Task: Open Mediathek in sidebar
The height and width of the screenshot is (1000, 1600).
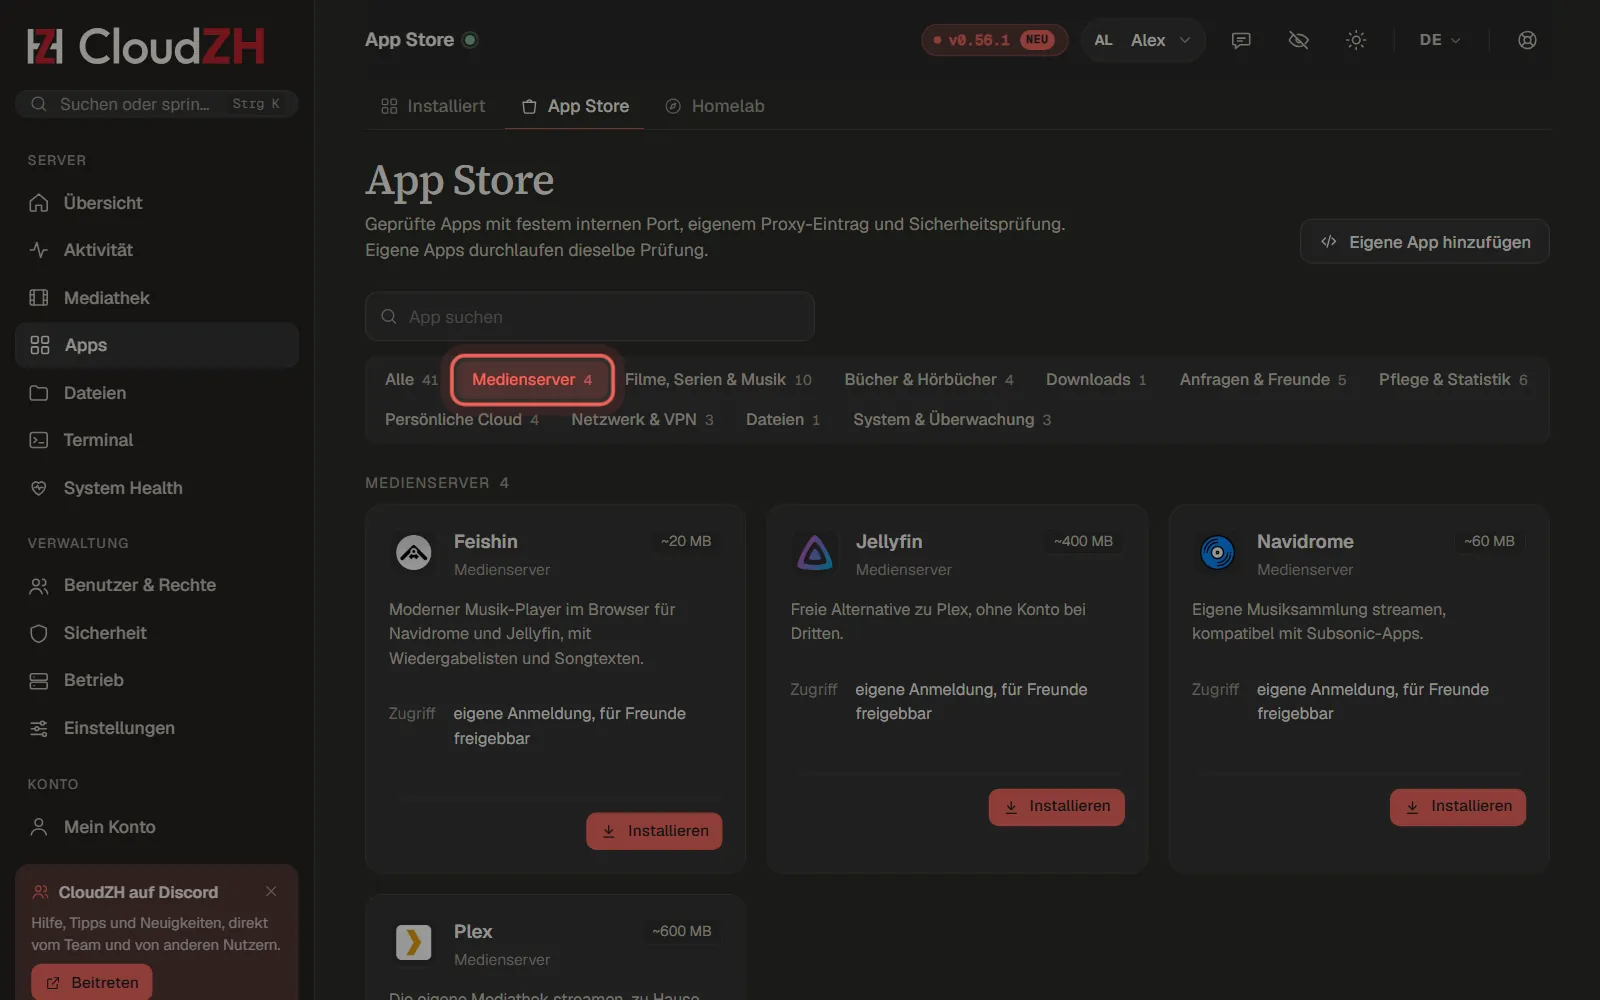Action: click(x=157, y=298)
